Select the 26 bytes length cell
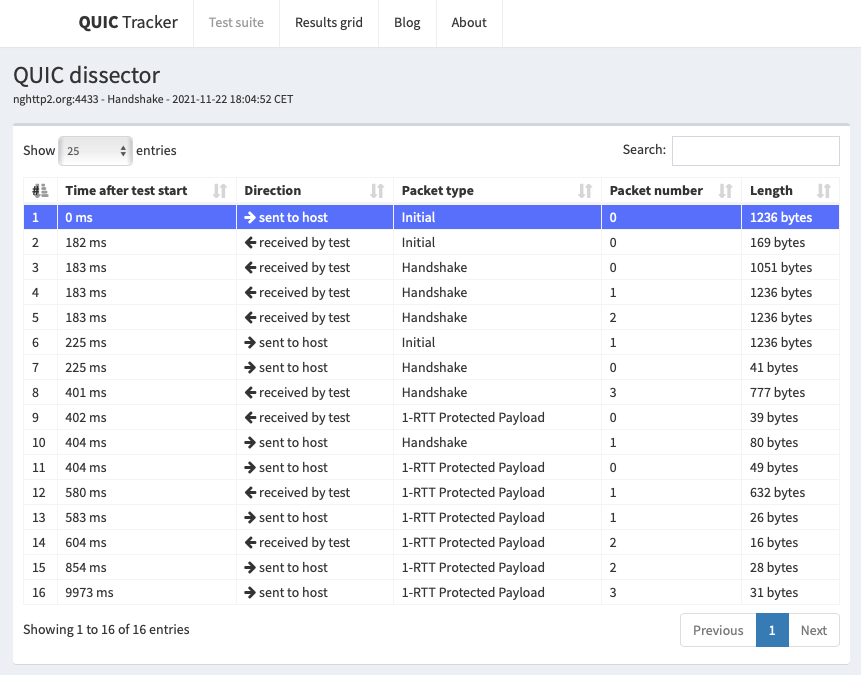Screen dimensions: 861x675 tap(790, 517)
